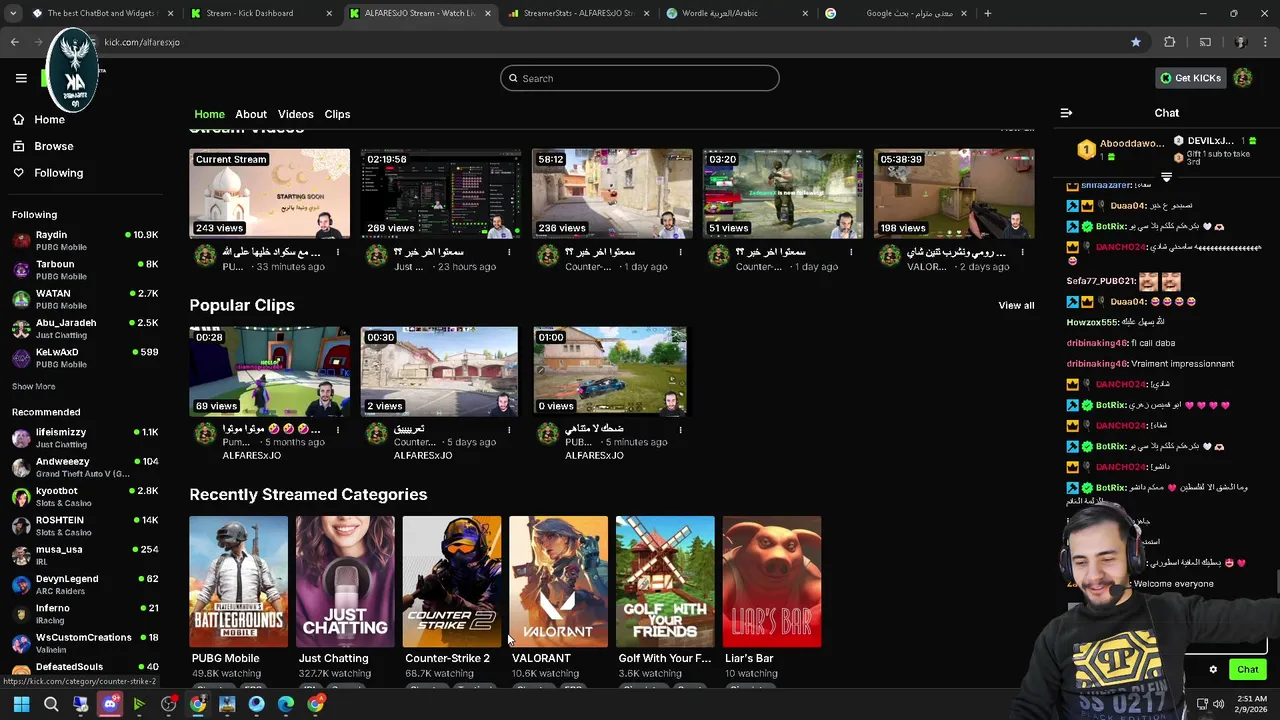Viewport: 1280px width, 720px height.
Task: Click the Home sidebar icon
Action: point(18,119)
